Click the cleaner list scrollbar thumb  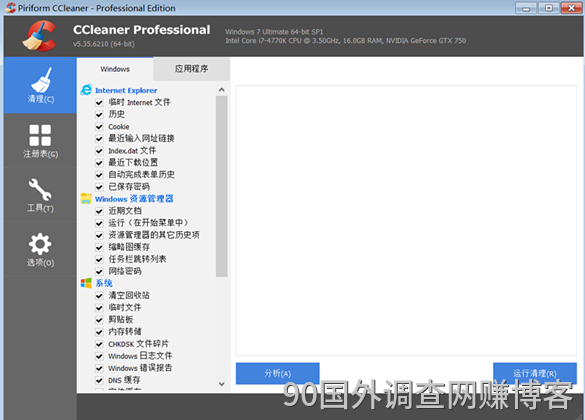pos(222,186)
